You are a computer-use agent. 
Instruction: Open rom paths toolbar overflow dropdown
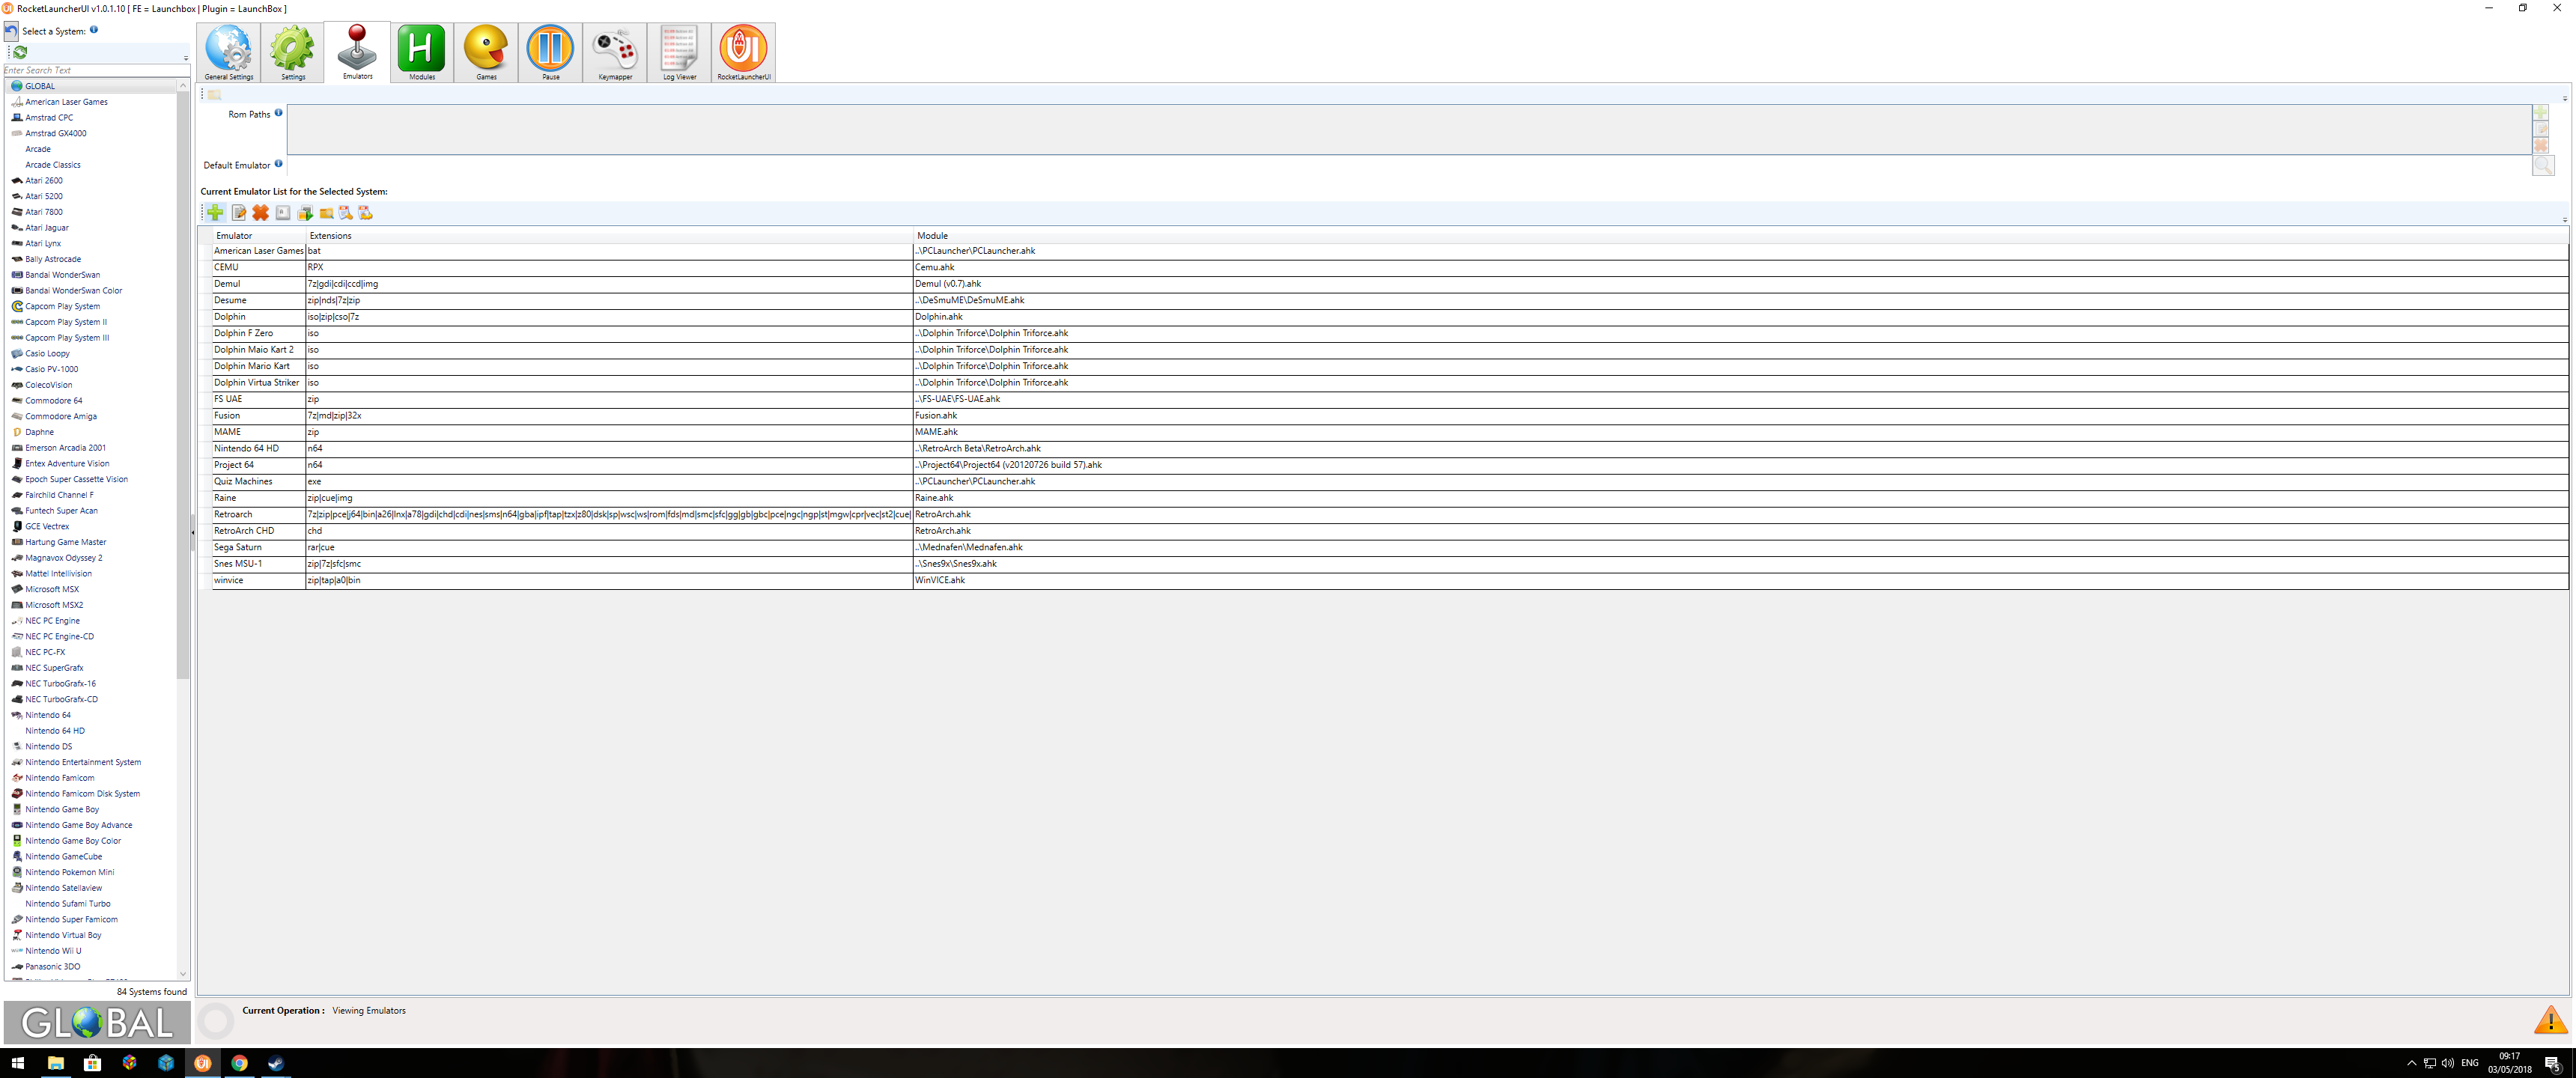pyautogui.click(x=2565, y=98)
